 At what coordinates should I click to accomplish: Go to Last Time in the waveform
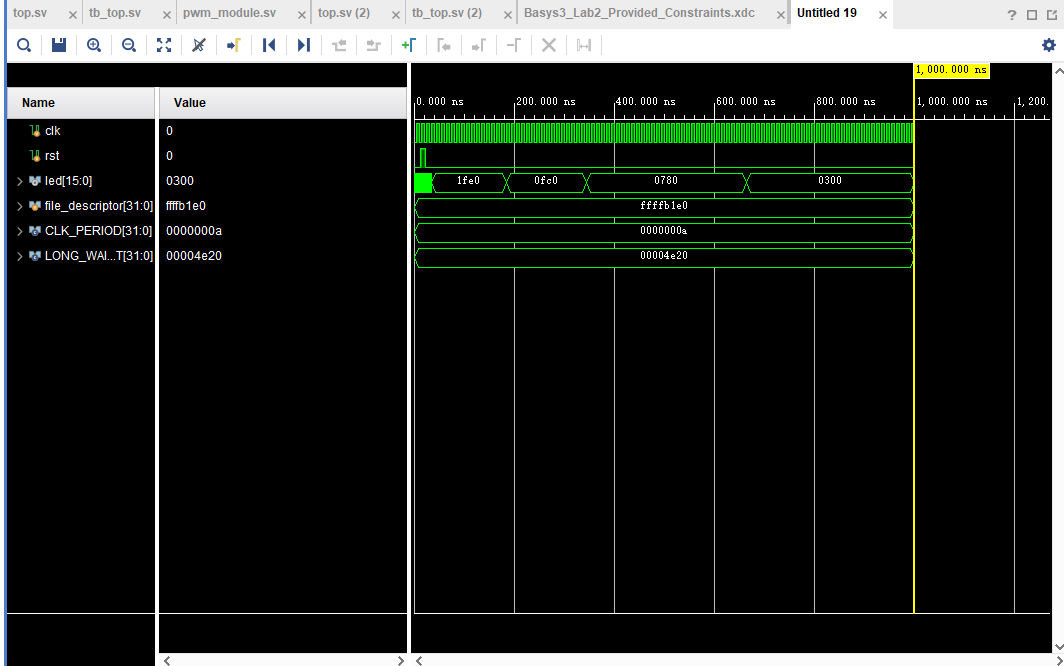click(x=303, y=45)
